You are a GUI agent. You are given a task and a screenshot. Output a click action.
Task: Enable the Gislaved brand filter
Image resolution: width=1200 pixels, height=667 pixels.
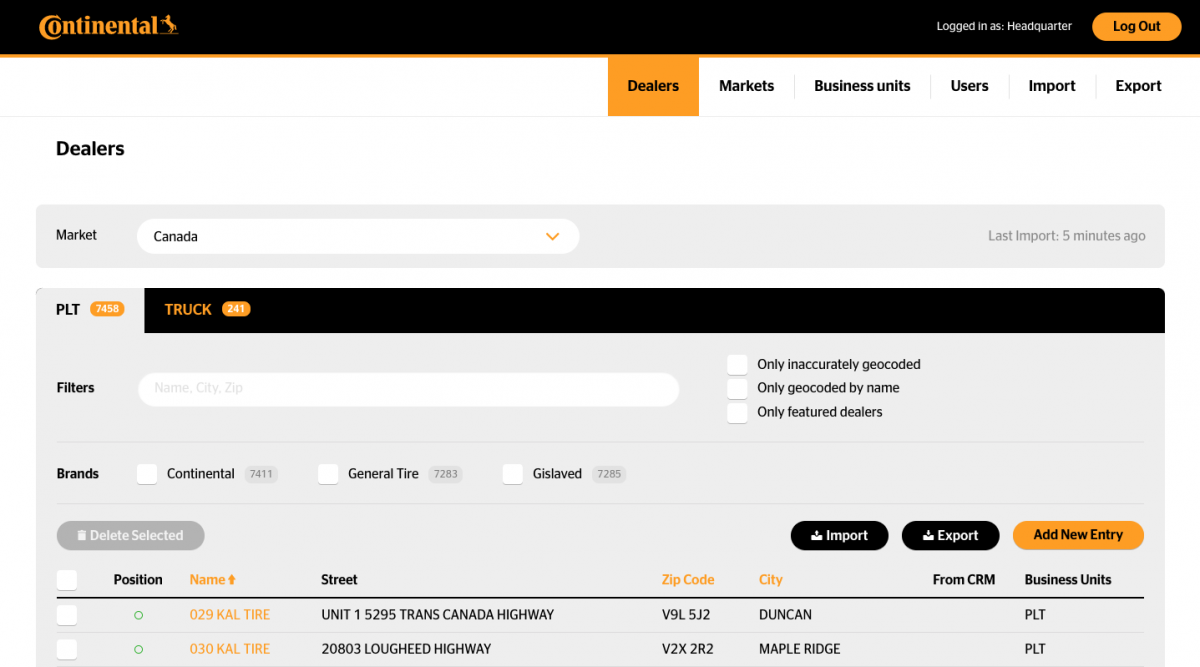[x=513, y=473]
